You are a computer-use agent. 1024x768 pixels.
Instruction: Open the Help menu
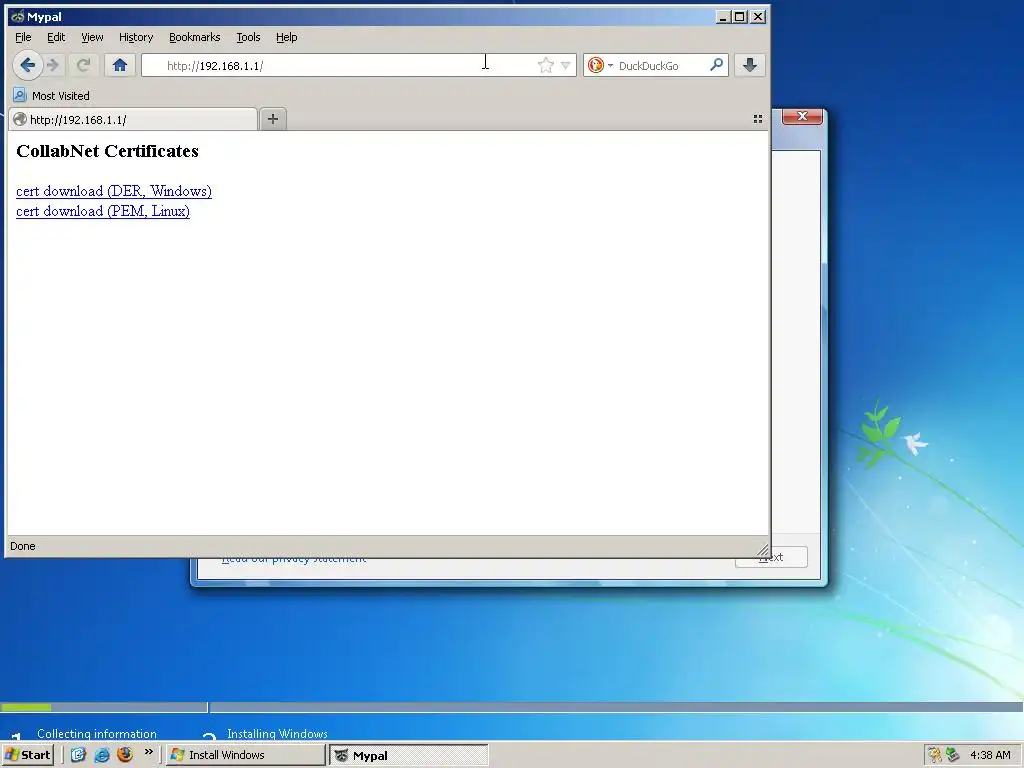coord(286,37)
